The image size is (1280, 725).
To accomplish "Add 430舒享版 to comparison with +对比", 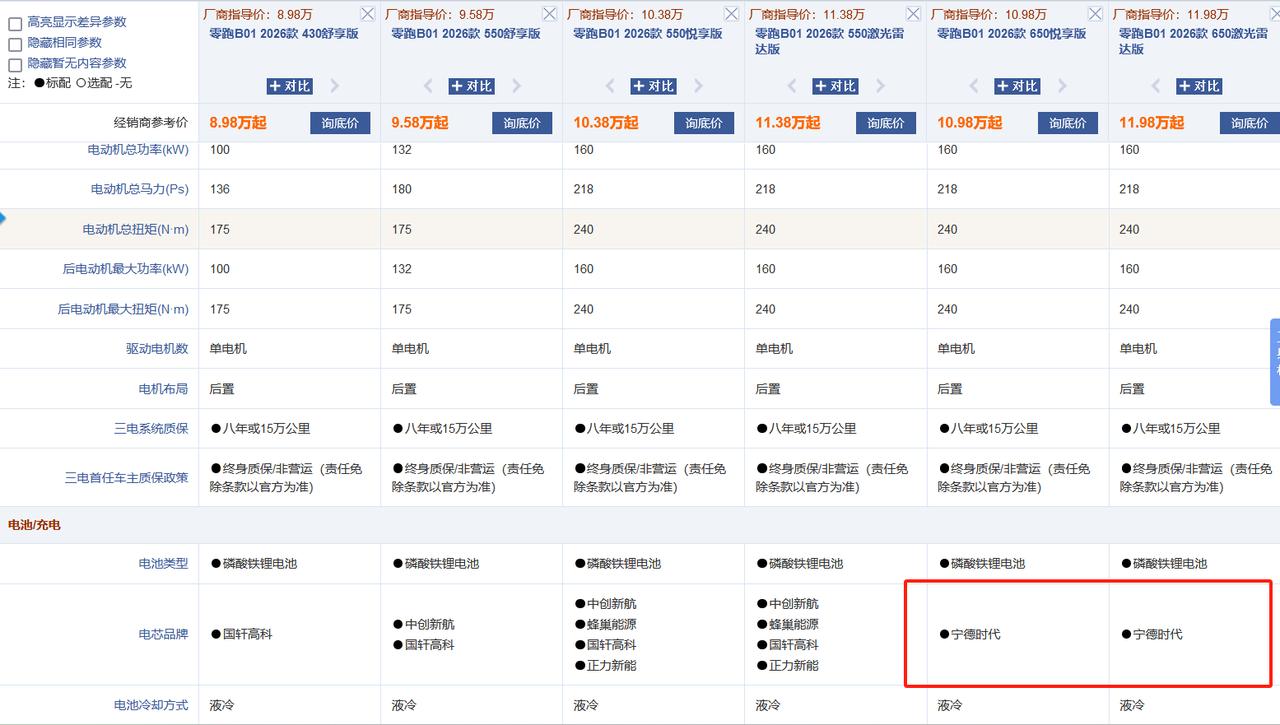I will tap(289, 86).
